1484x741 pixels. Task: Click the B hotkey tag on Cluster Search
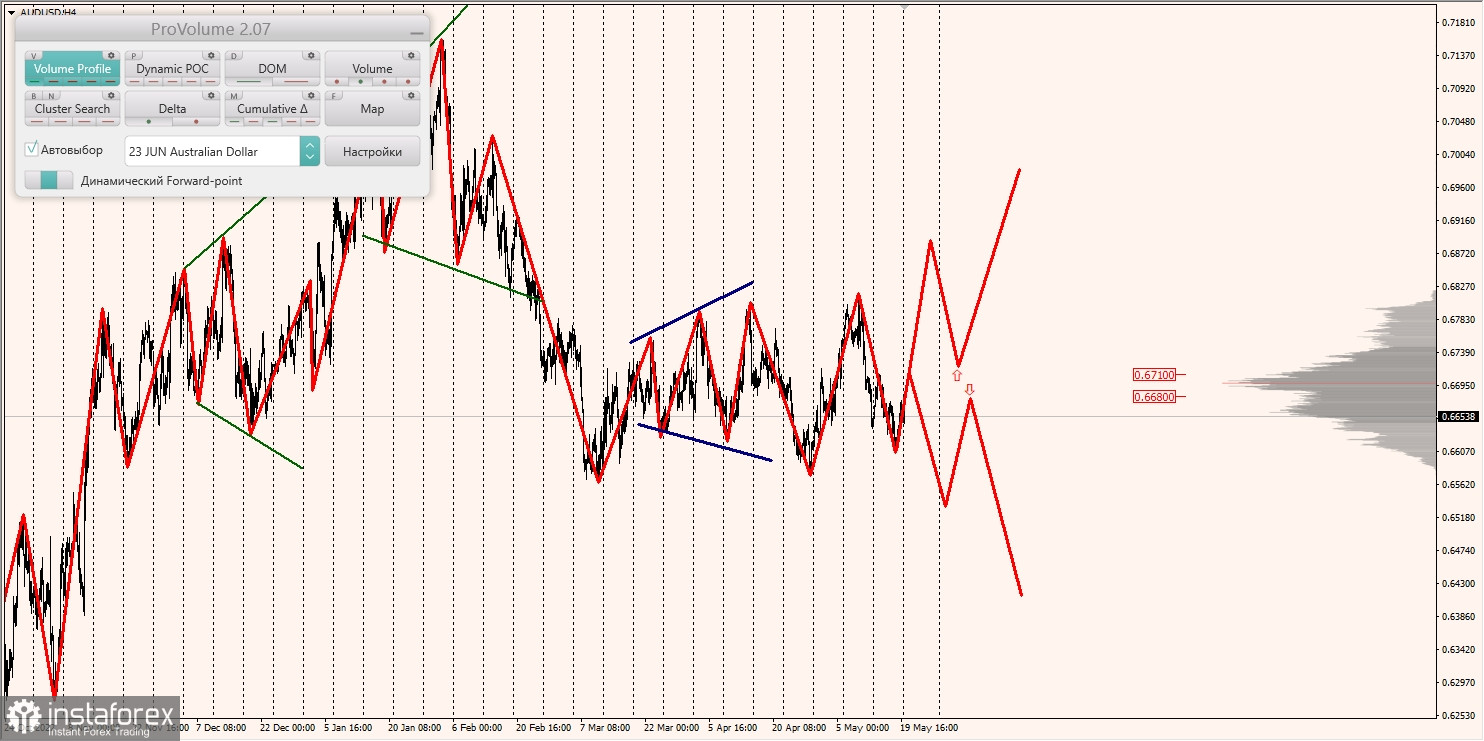(x=34, y=96)
